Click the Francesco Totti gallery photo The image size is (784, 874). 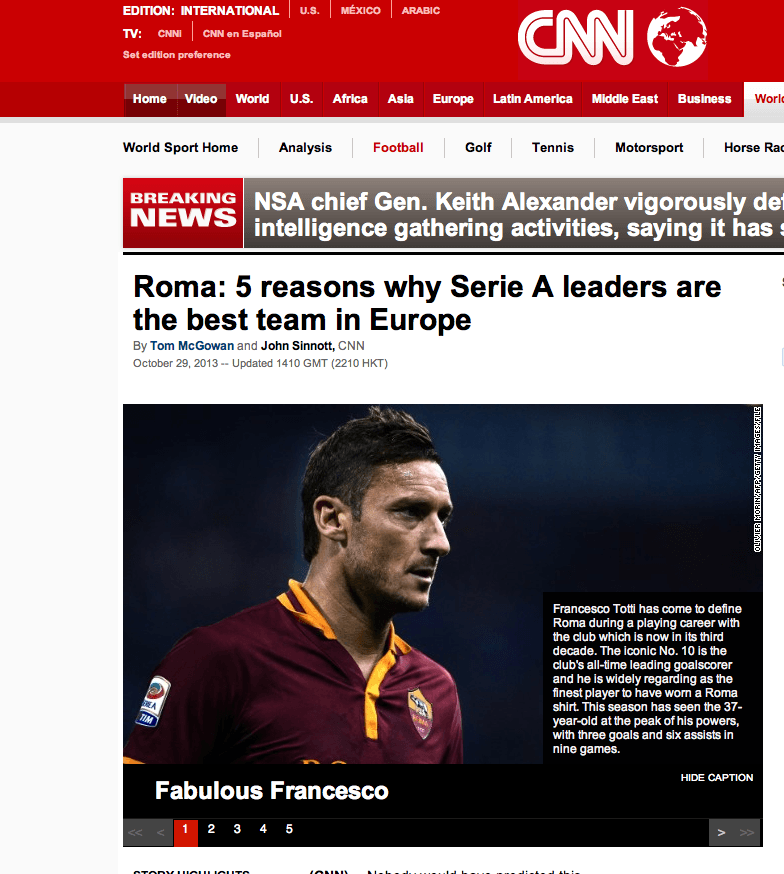(x=333, y=584)
